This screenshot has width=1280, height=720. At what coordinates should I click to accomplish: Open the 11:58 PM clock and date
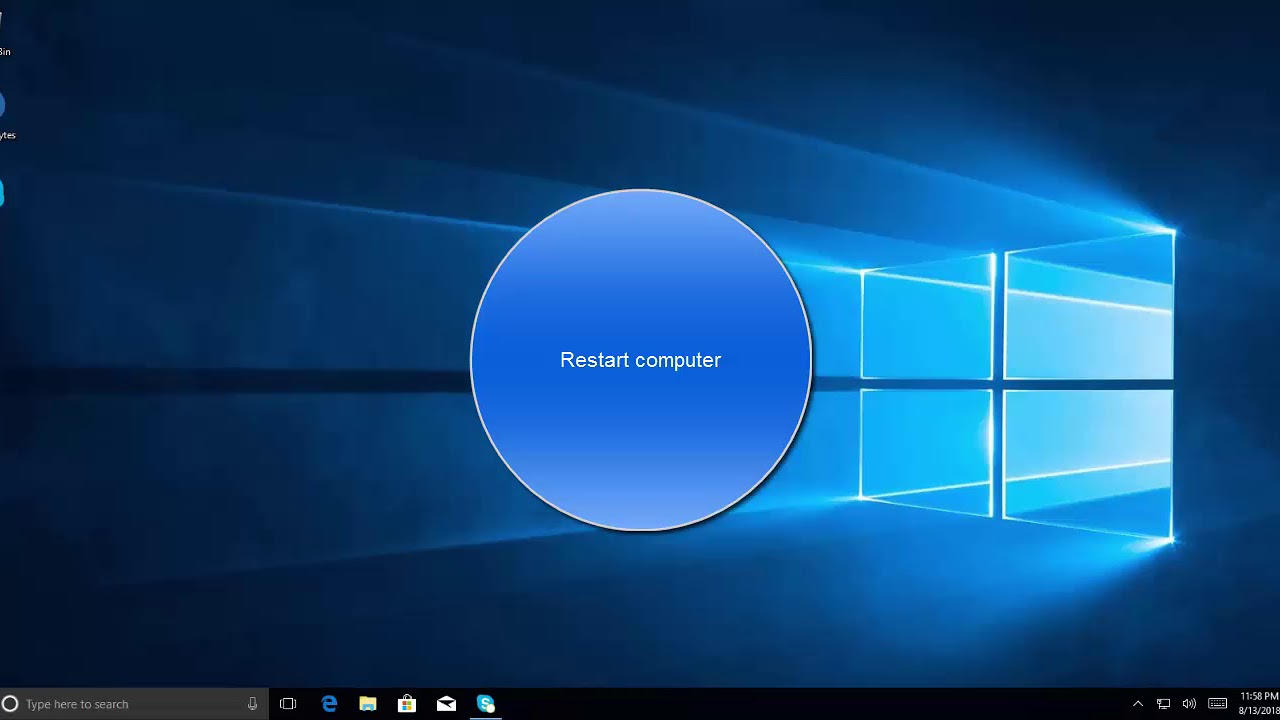click(x=1260, y=704)
